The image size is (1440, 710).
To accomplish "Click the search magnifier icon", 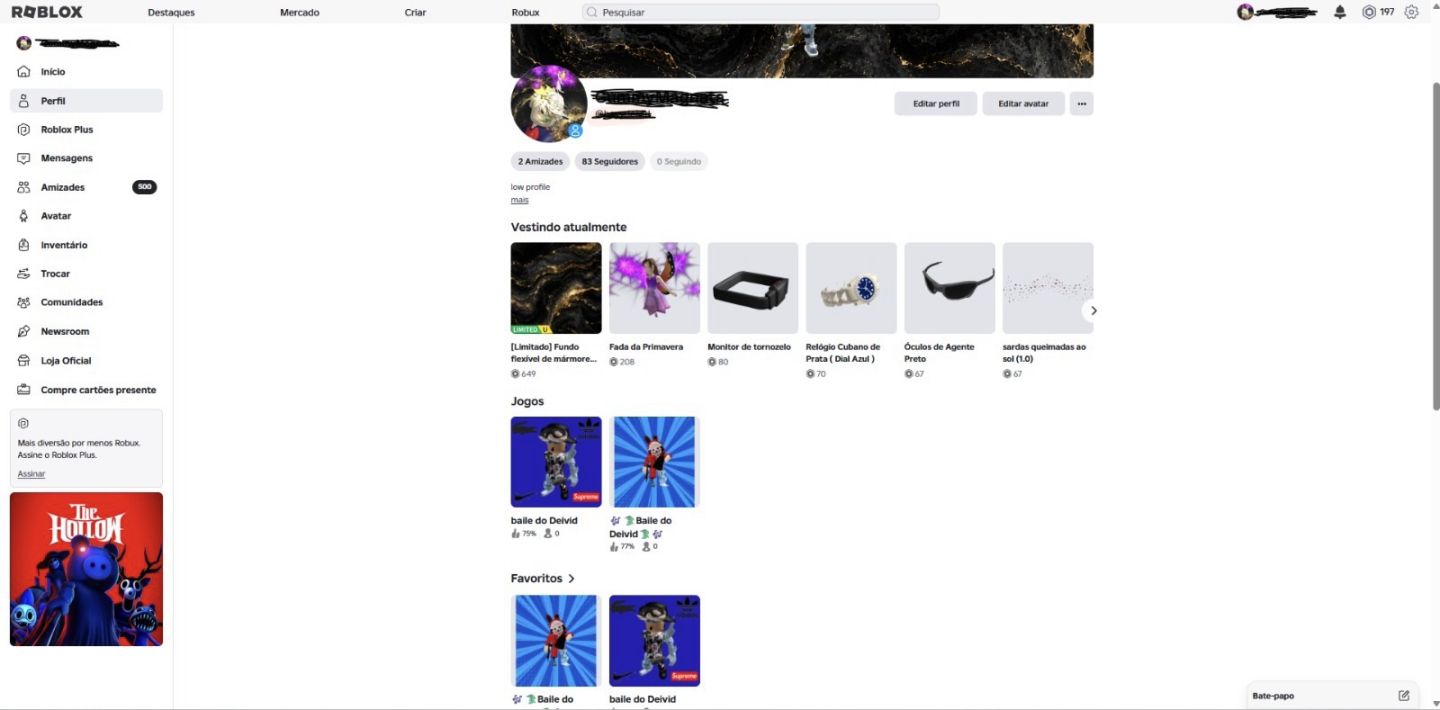I will pyautogui.click(x=592, y=12).
